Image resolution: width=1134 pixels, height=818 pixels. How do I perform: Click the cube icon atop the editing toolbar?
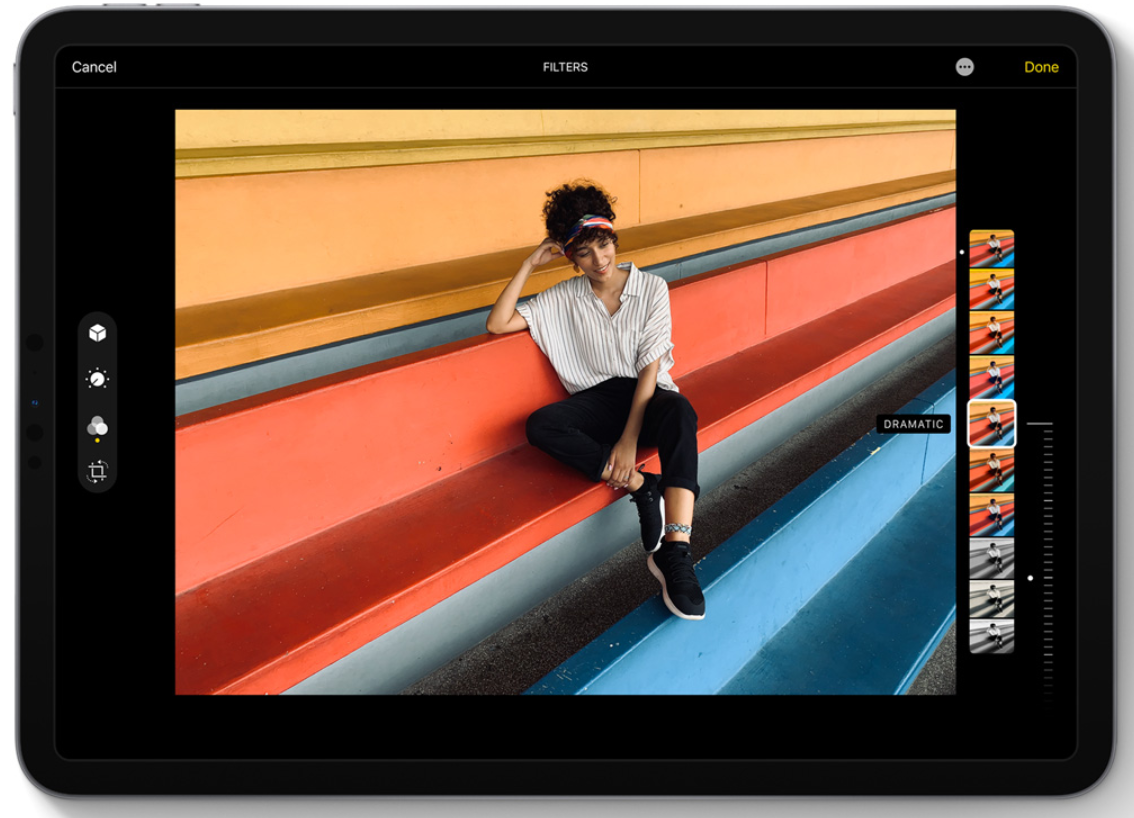click(x=96, y=334)
